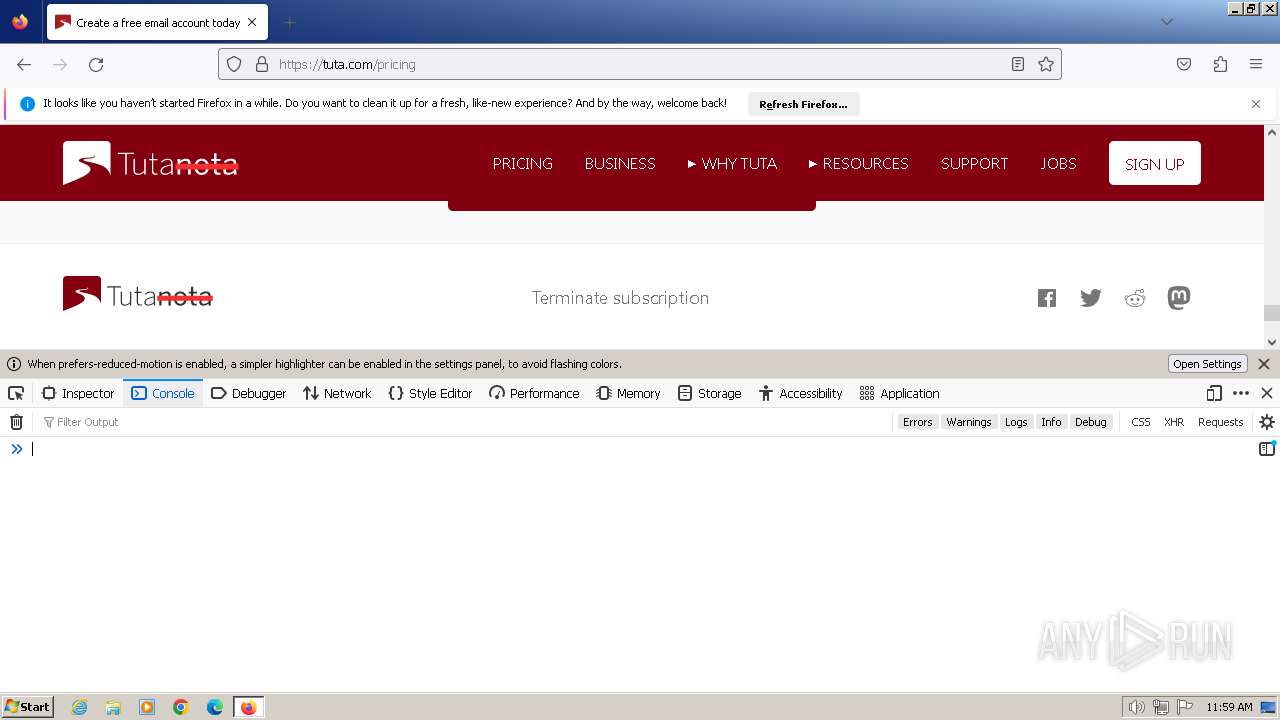Switch to the Debugger tab
This screenshot has height=720, width=1280.
249,393
